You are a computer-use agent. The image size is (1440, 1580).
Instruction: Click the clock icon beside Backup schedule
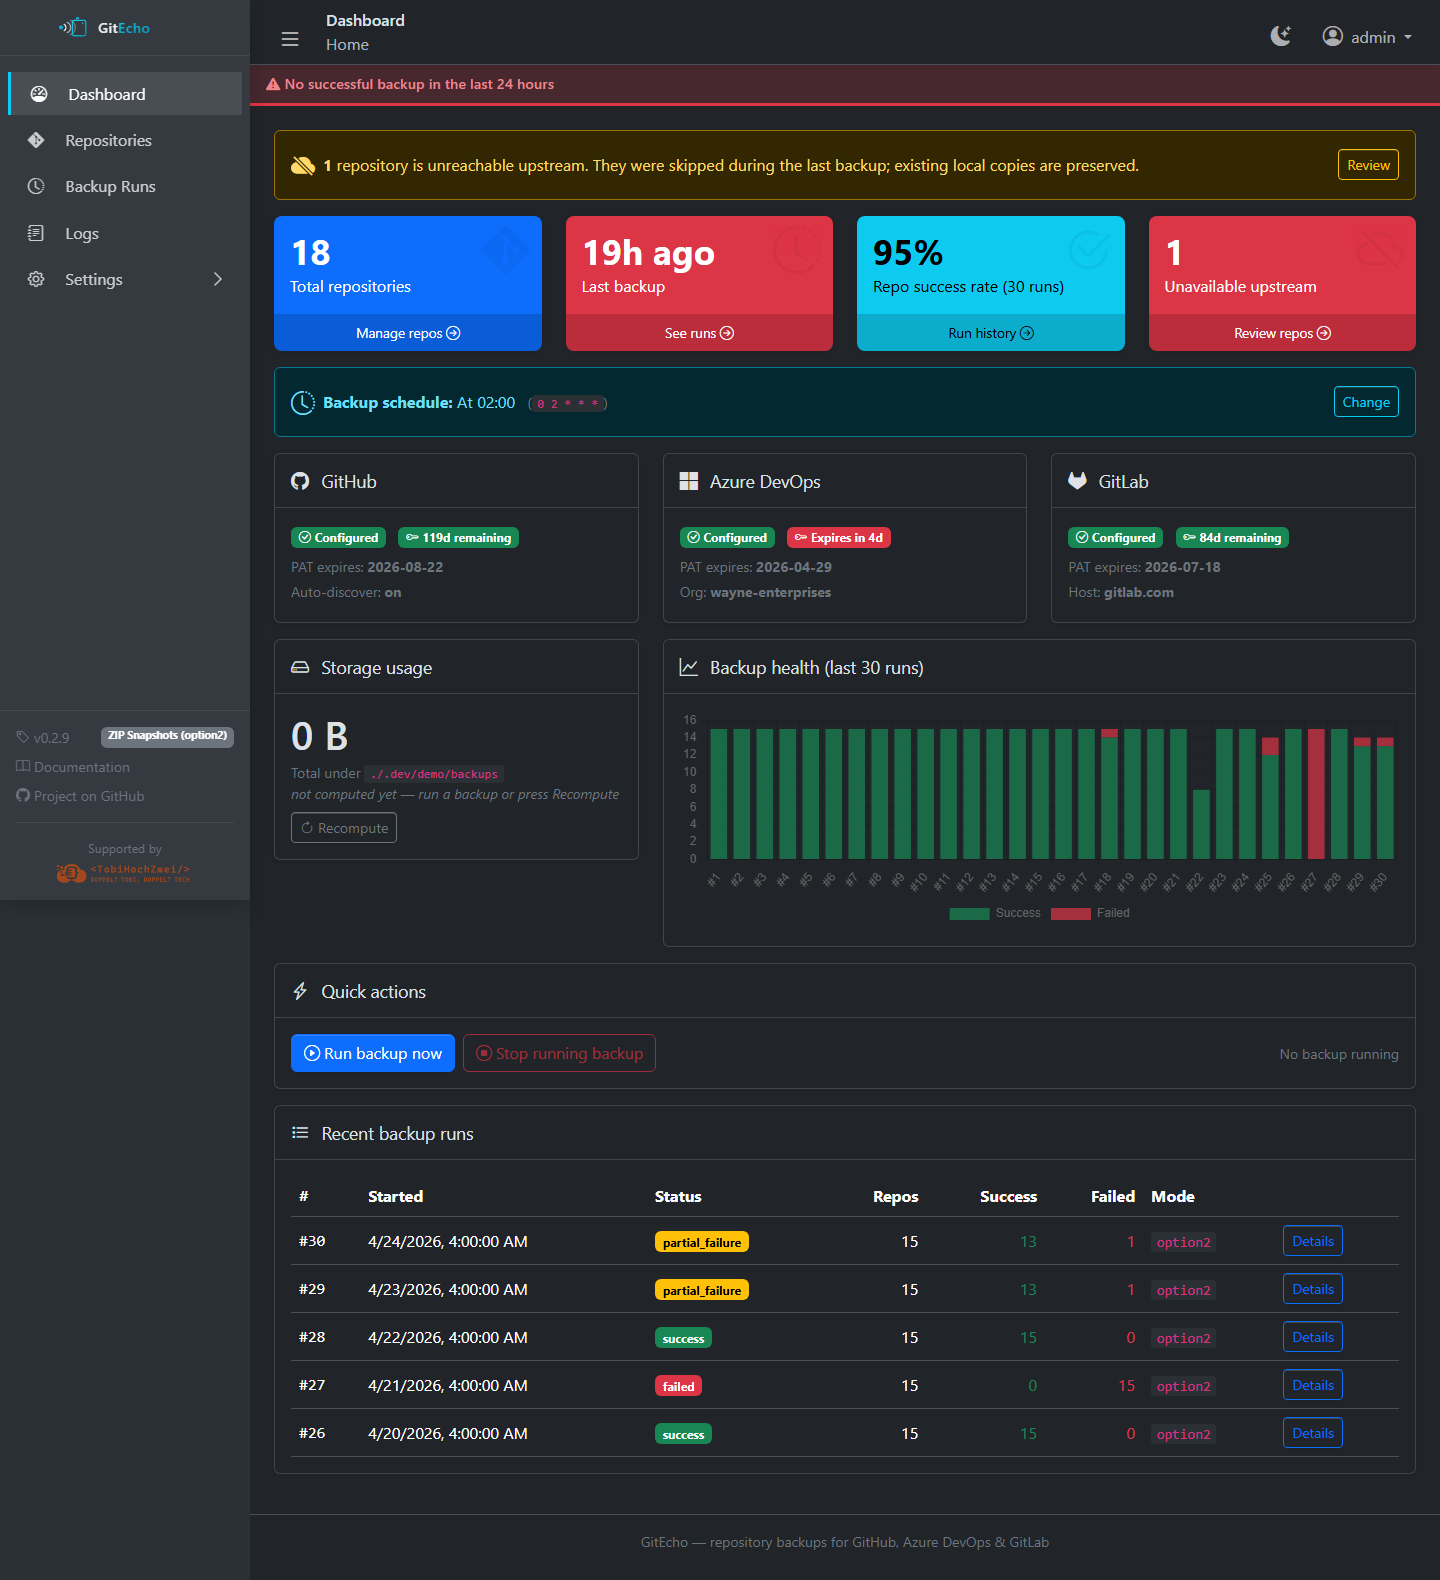pos(302,403)
